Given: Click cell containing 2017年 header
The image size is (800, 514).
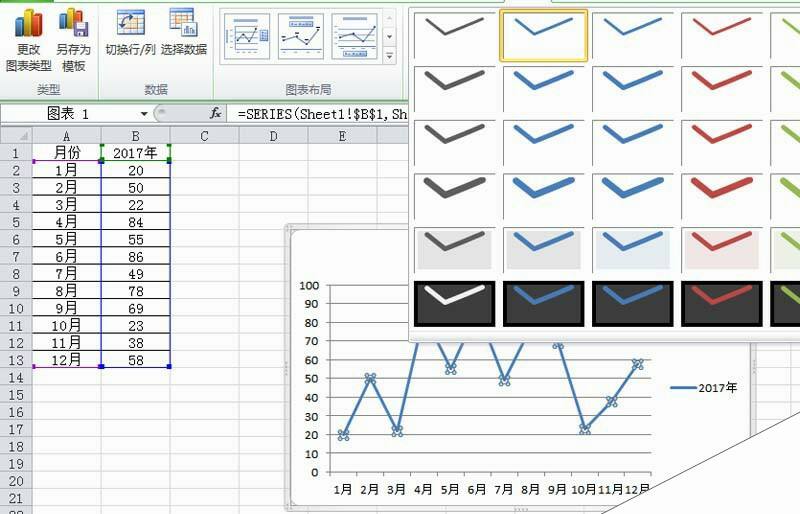Looking at the screenshot, I should pos(135,153).
